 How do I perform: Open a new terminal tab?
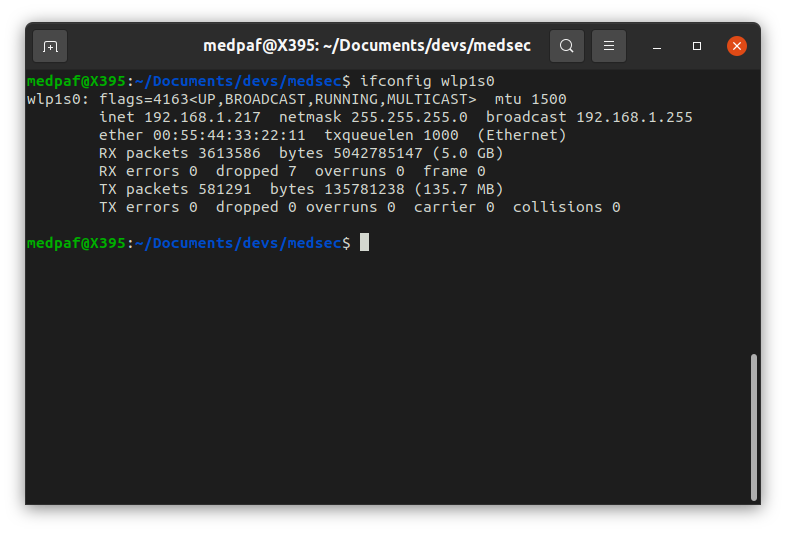tap(50, 46)
